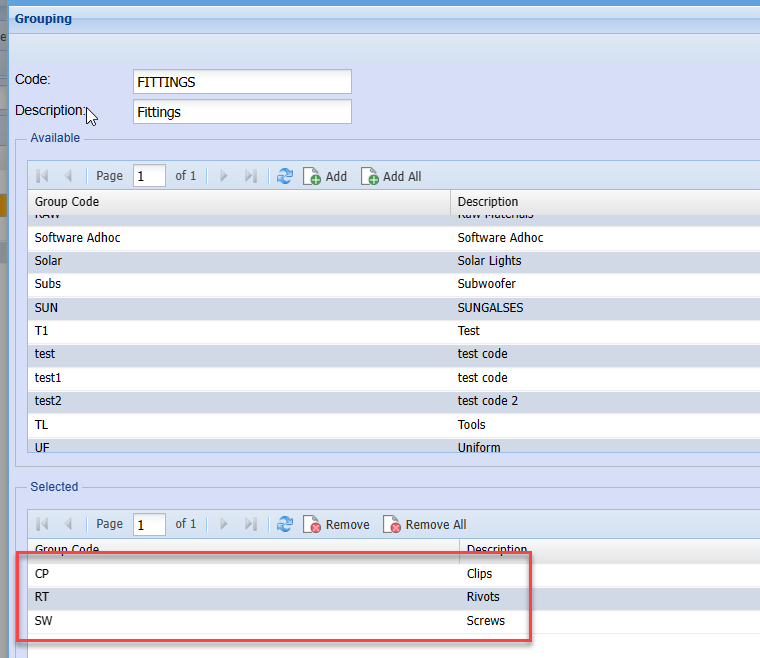The image size is (760, 658).
Task: Go to last page in Available grid
Action: 251,176
